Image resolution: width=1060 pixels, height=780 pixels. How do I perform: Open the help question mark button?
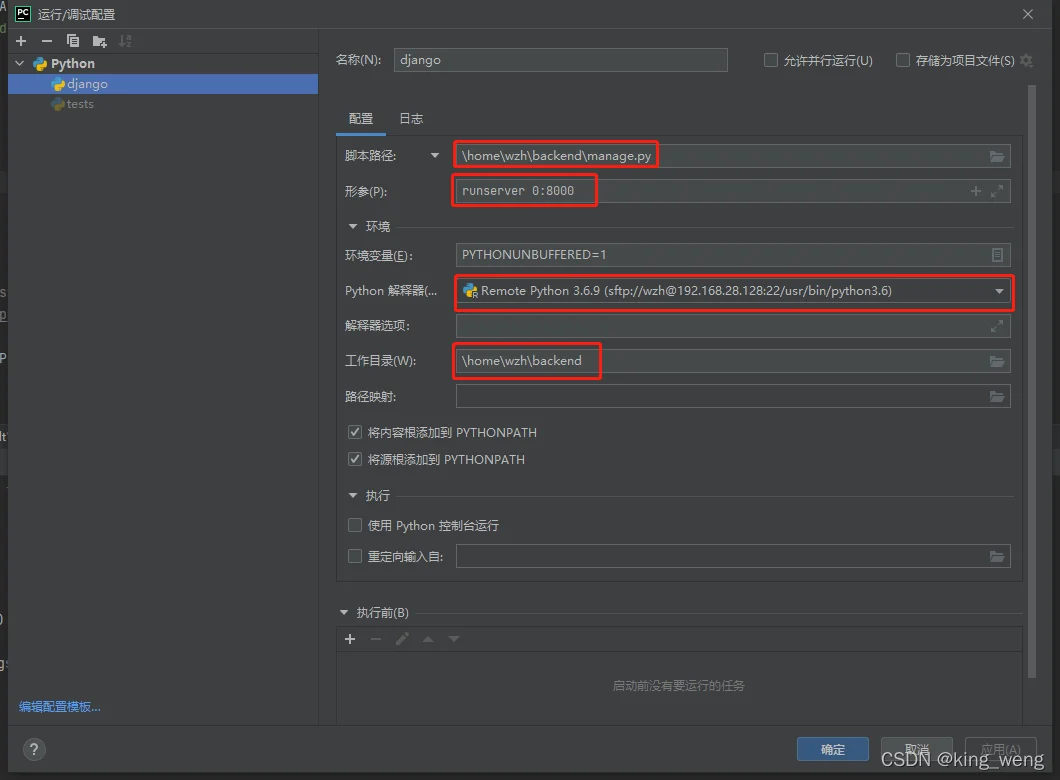34,749
